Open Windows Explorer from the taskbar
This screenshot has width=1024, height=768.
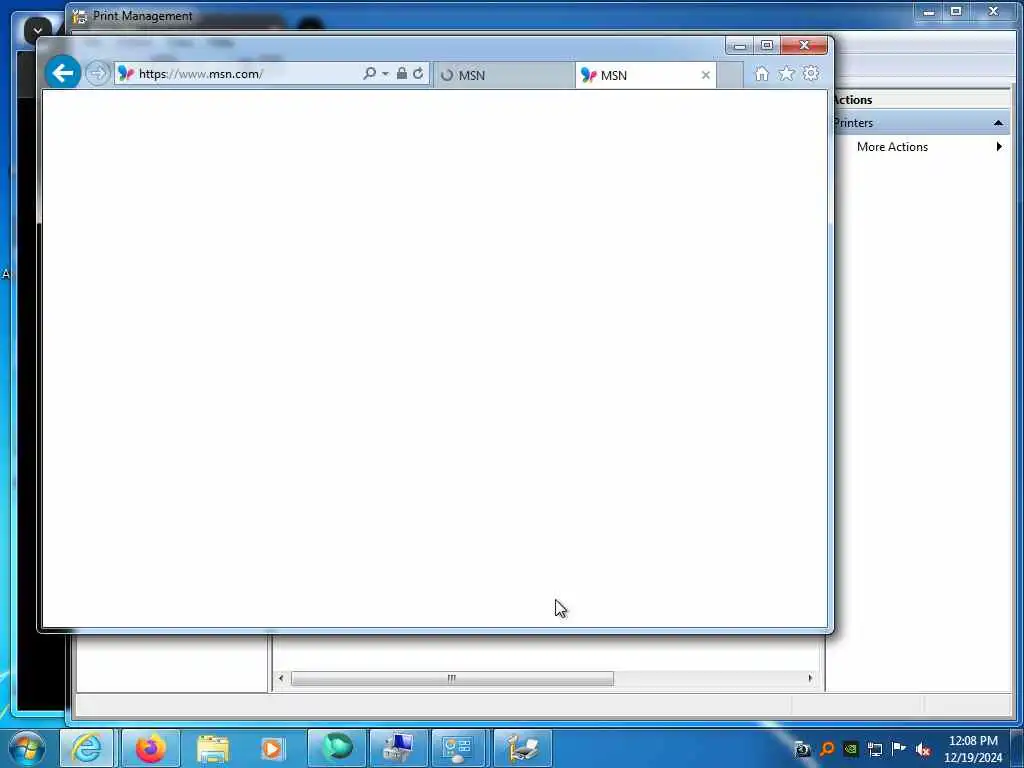coord(213,748)
